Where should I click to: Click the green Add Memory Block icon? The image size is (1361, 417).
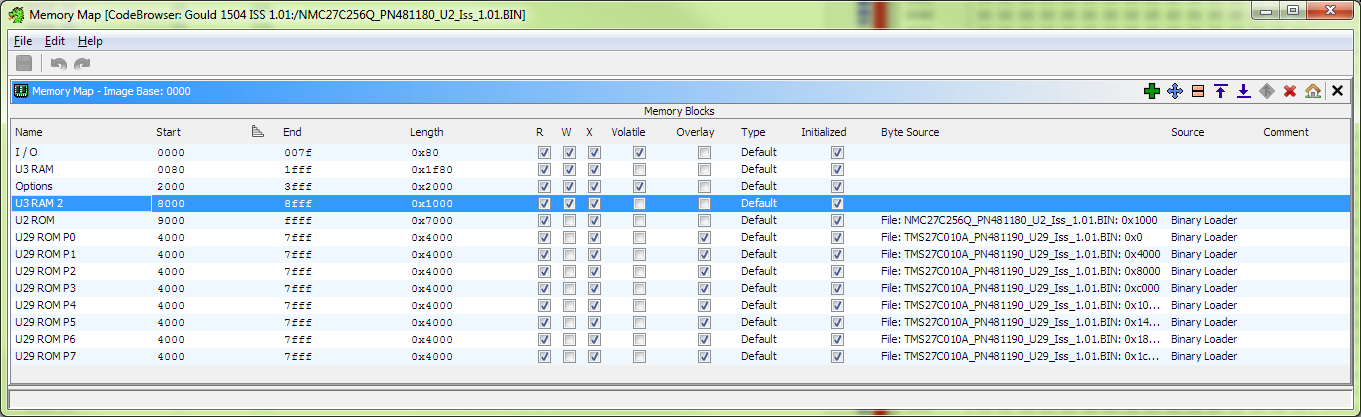point(1152,91)
